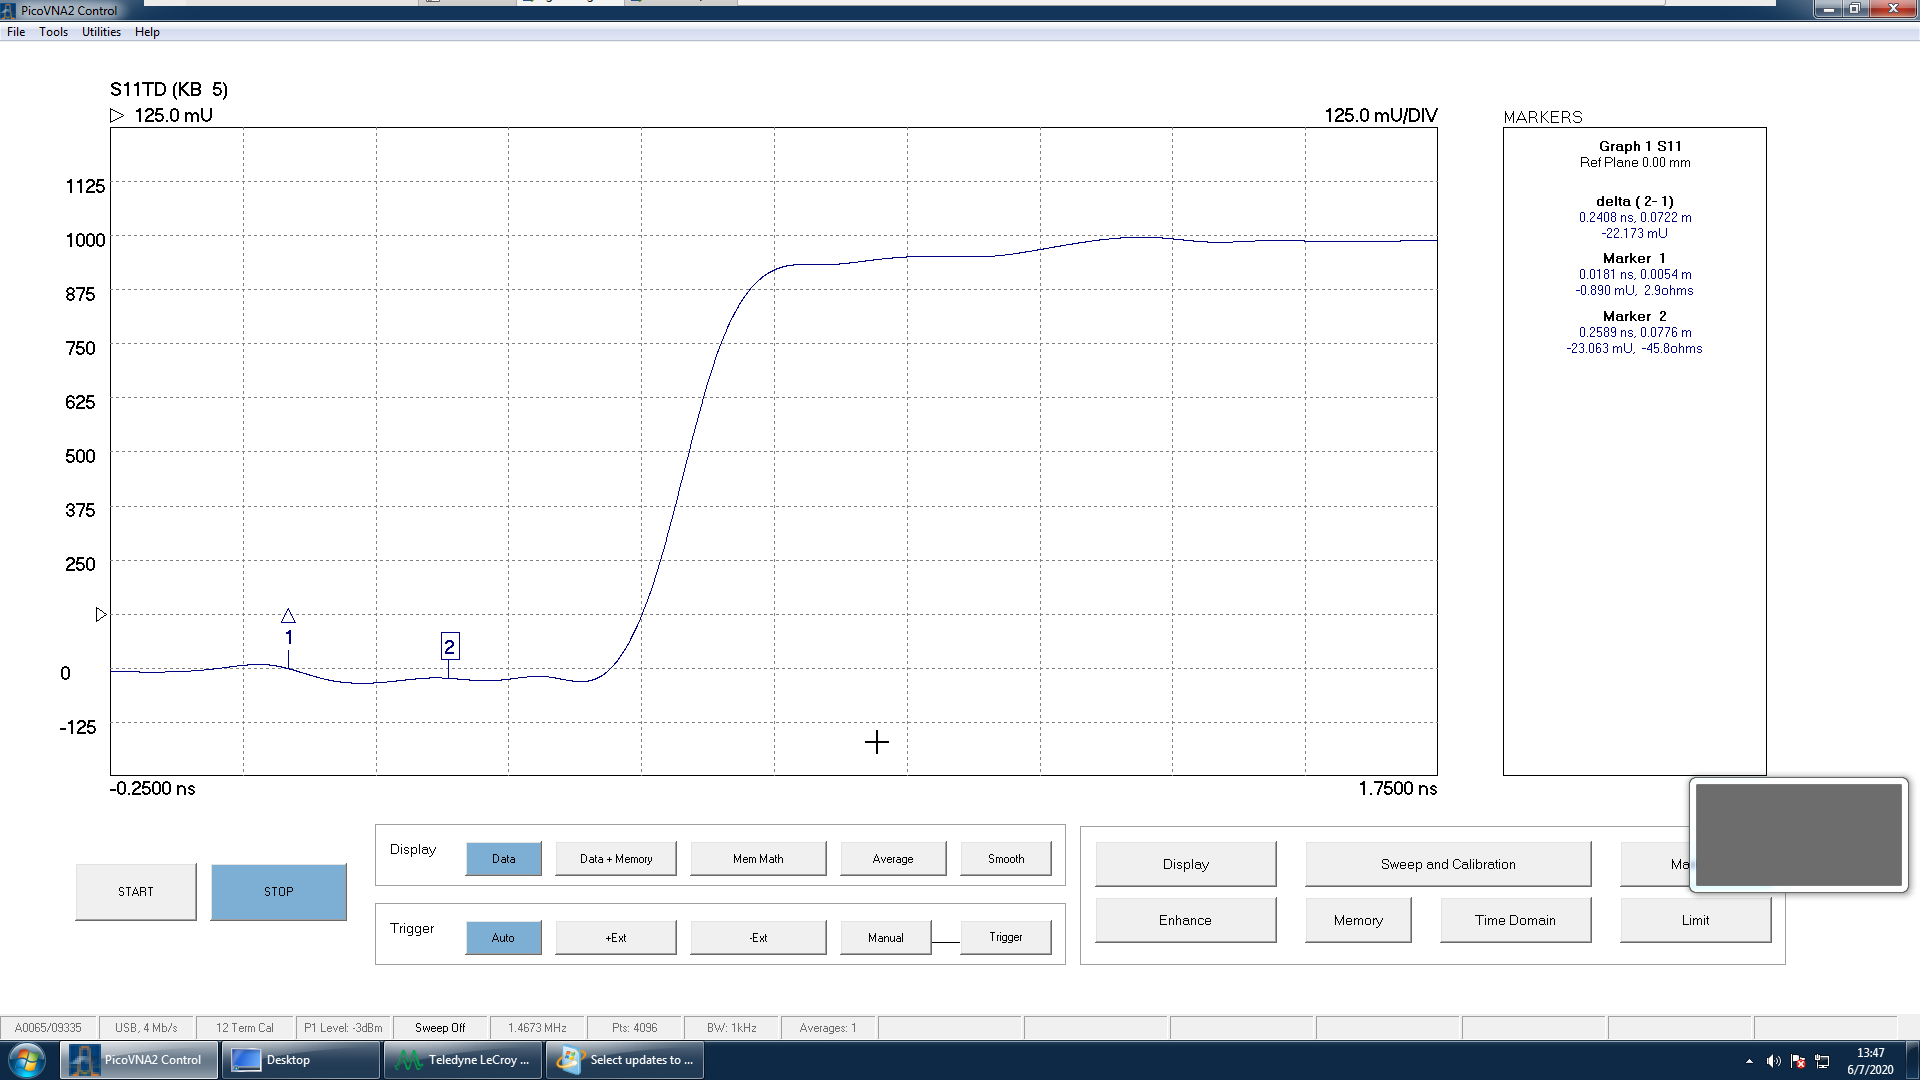Switch display to Data + Memory
This screenshot has height=1080, width=1920.
[616, 859]
